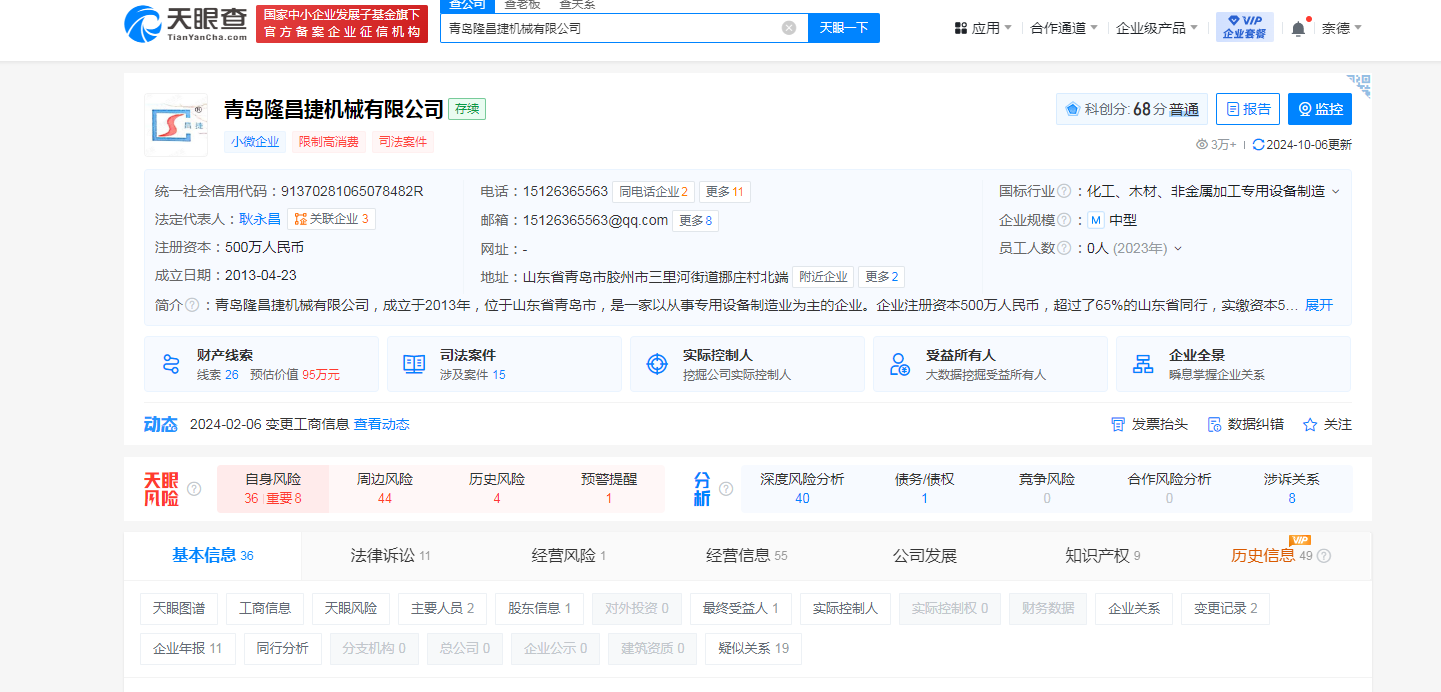1441x692 pixels.
Task: Click the QR code icon on company card
Action: click(1357, 86)
